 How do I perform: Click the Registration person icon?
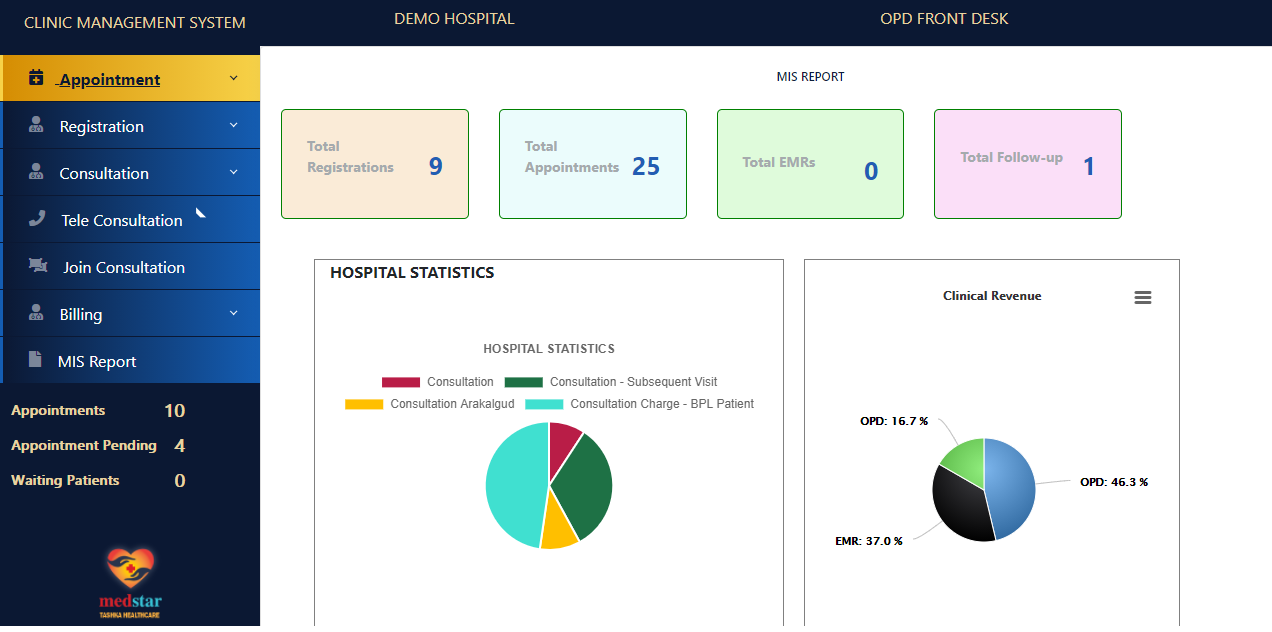(x=37, y=125)
